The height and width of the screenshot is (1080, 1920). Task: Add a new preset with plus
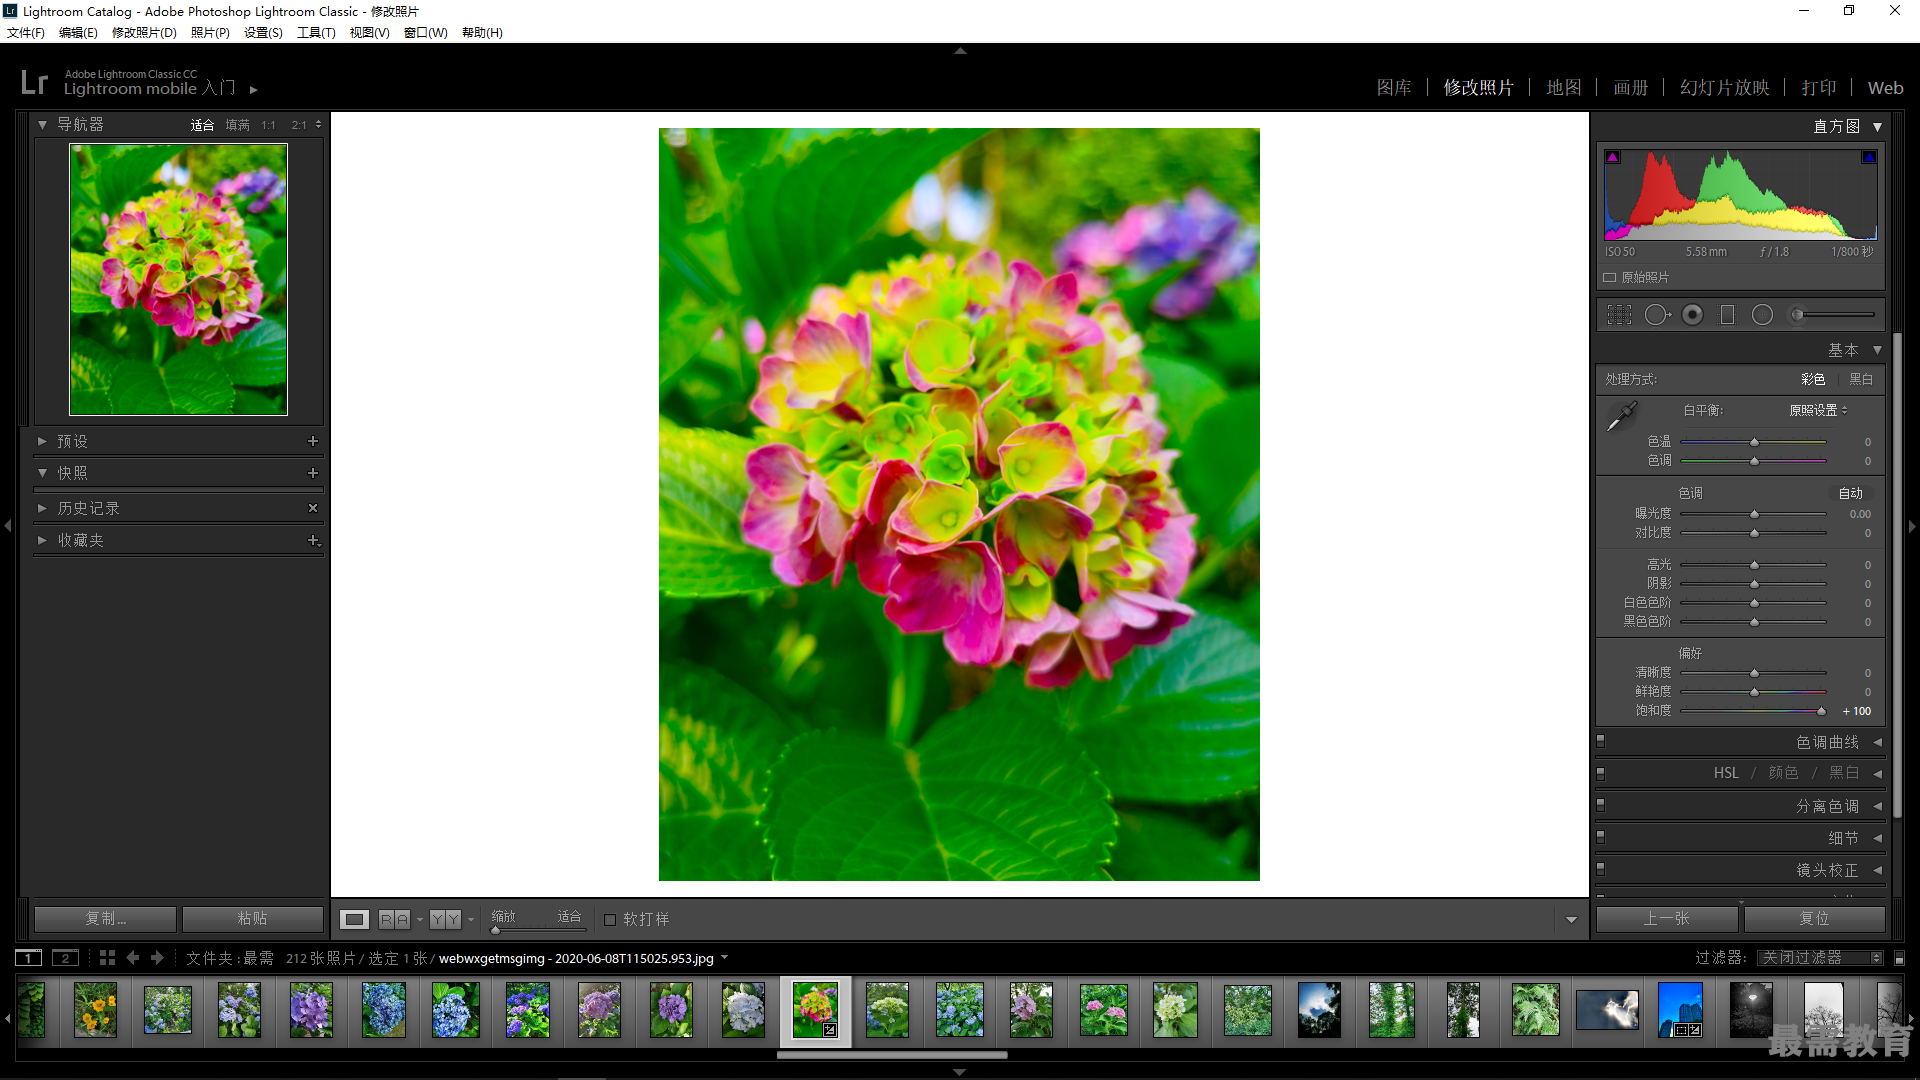coord(313,441)
